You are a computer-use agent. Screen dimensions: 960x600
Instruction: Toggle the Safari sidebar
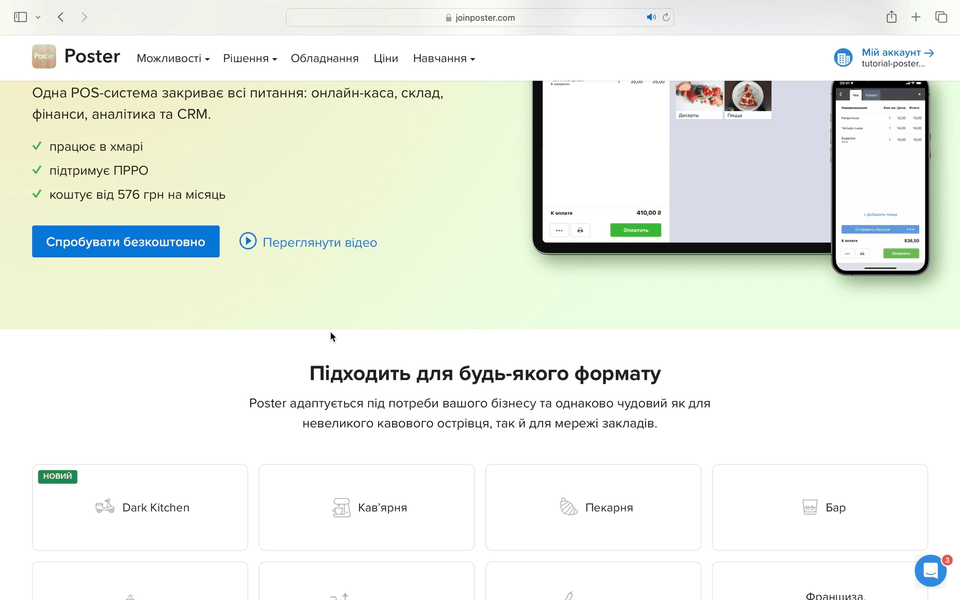click(x=20, y=17)
